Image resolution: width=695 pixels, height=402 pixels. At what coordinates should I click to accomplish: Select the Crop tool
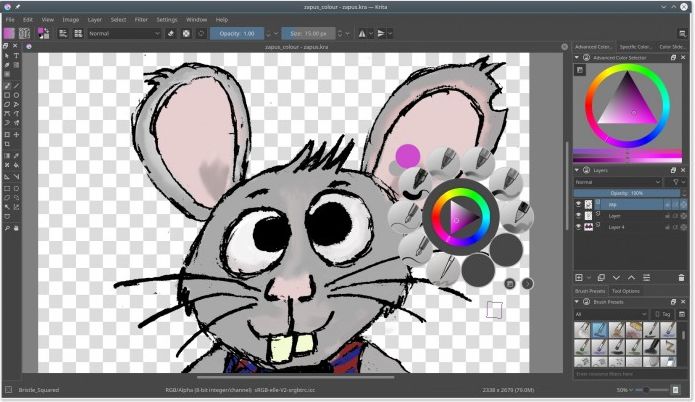click(x=7, y=144)
